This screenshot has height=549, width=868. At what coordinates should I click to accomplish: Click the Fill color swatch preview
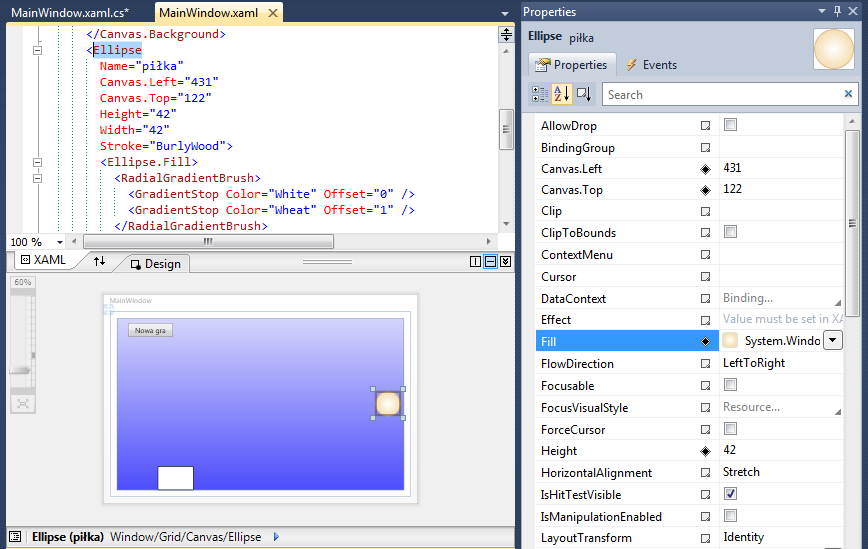click(730, 340)
